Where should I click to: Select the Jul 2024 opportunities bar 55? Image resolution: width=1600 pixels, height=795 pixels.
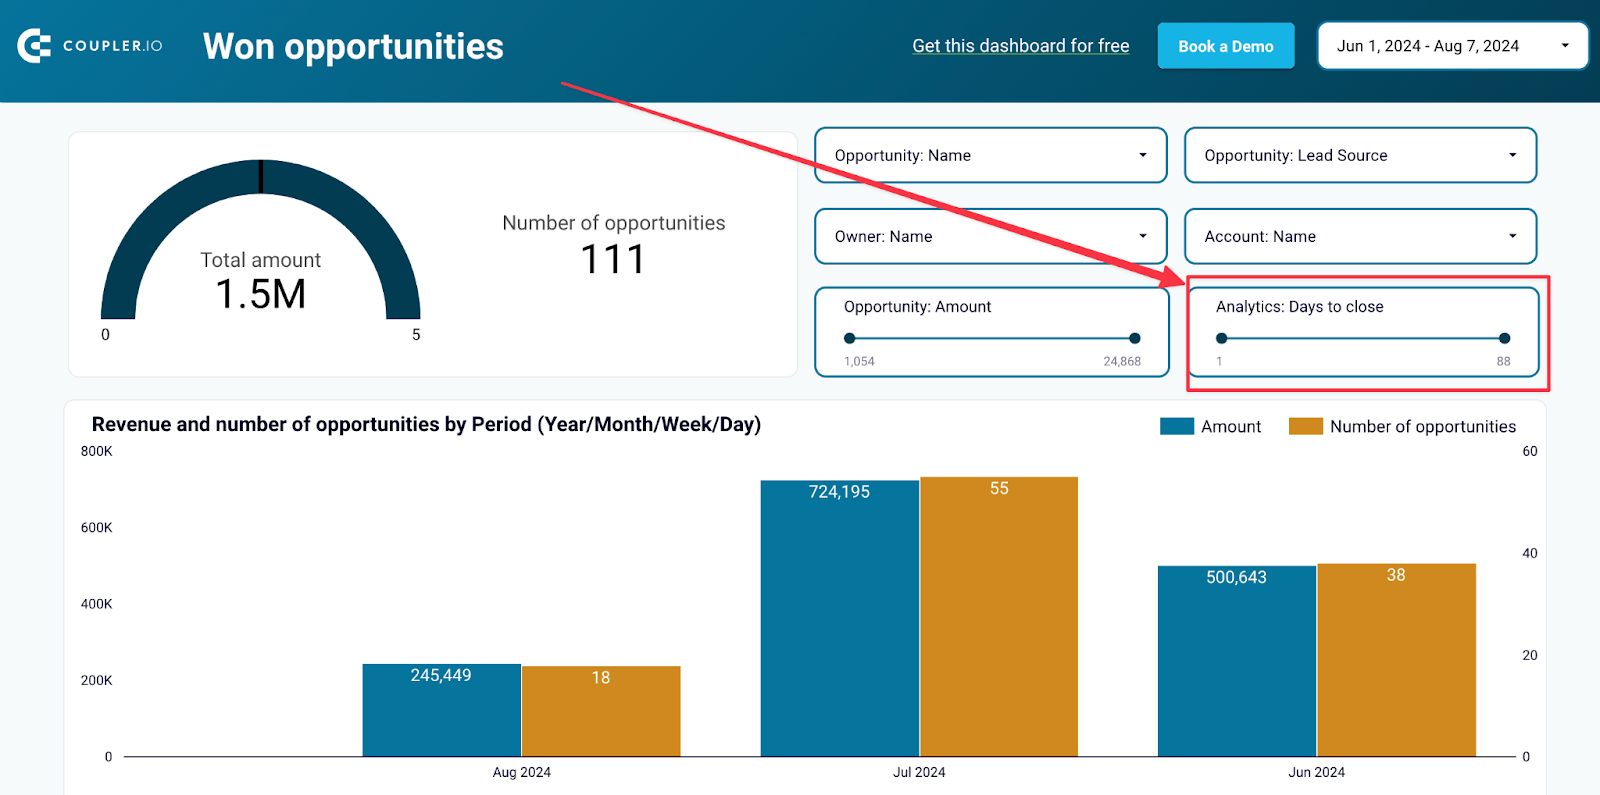(999, 616)
